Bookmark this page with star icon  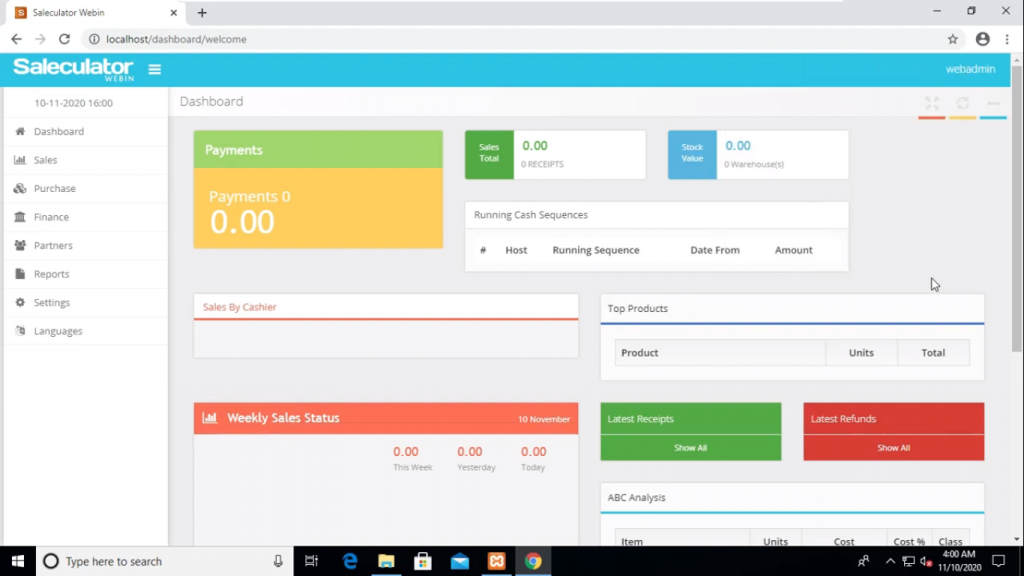(x=953, y=39)
